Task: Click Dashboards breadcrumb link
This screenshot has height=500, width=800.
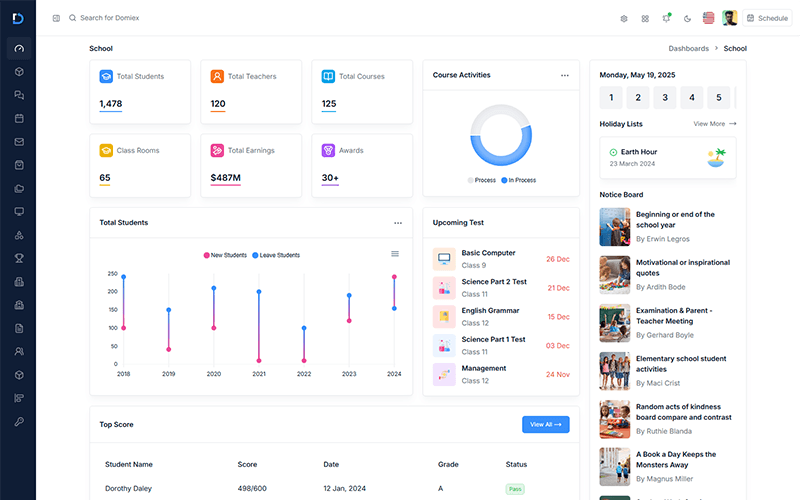Action: [x=688, y=48]
